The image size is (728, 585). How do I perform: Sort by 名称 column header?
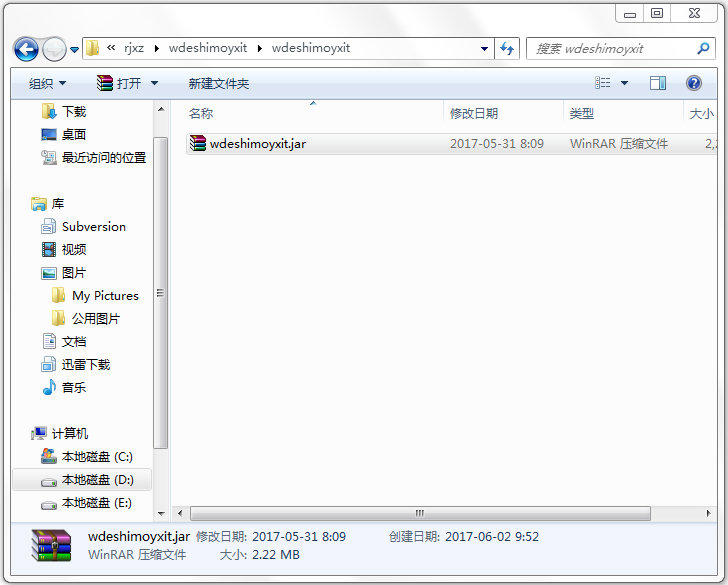(201, 113)
